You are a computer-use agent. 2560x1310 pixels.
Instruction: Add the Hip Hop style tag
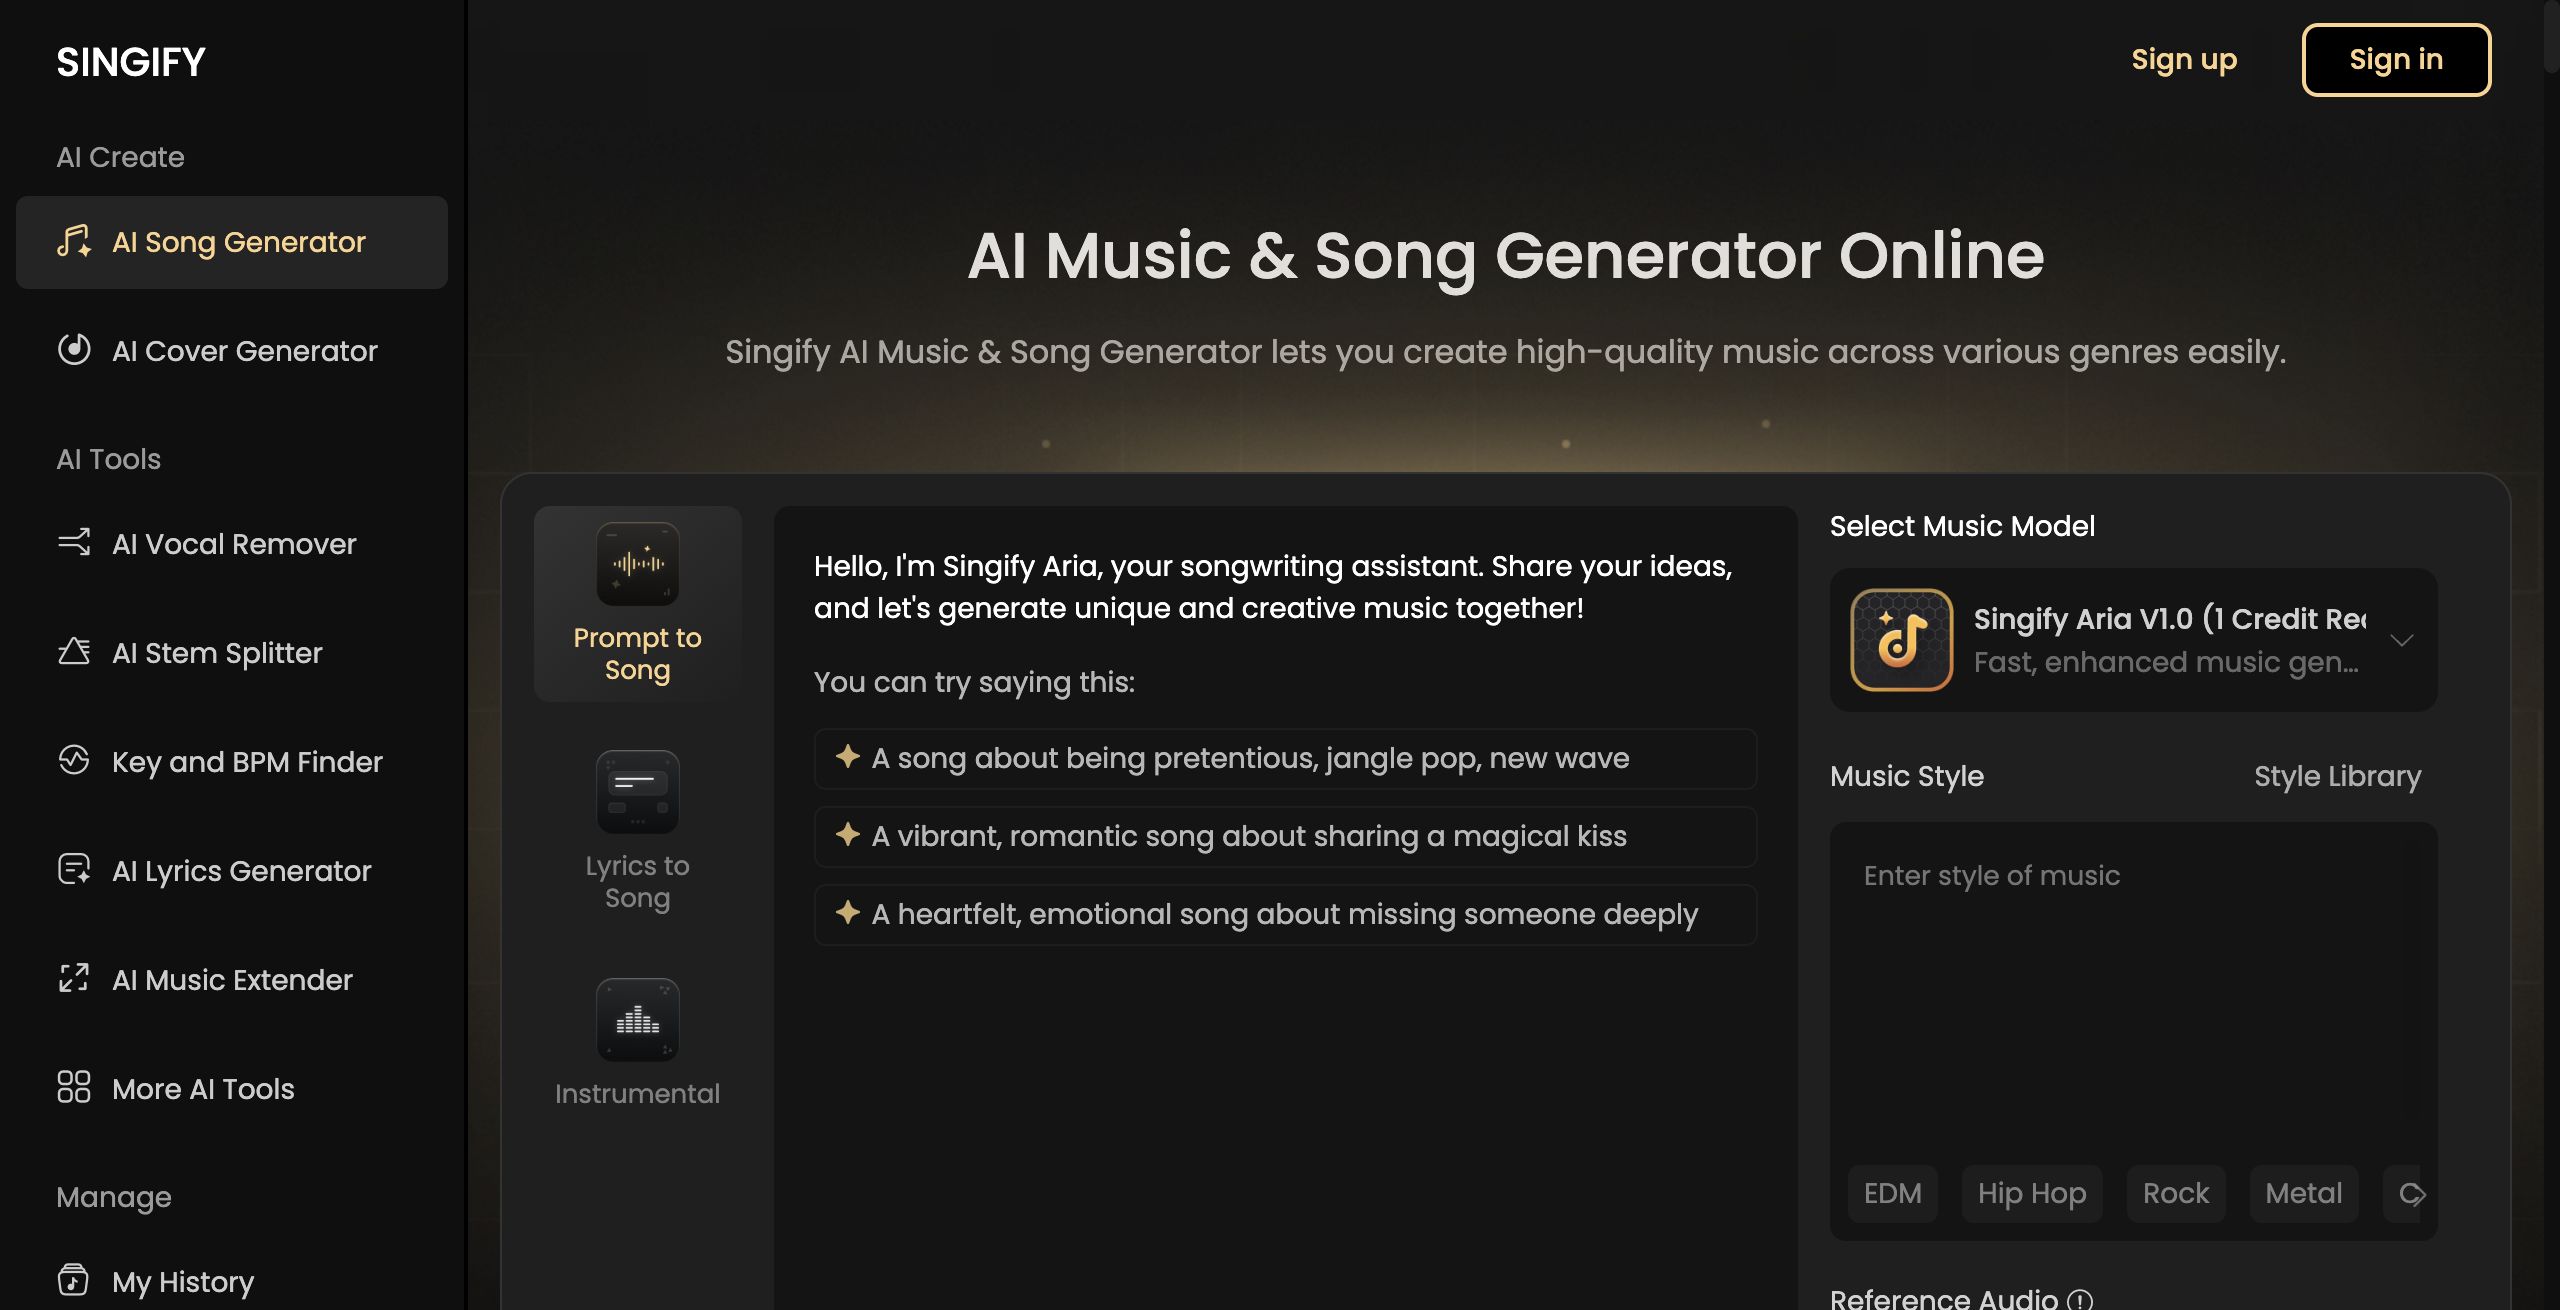pos(2032,1194)
